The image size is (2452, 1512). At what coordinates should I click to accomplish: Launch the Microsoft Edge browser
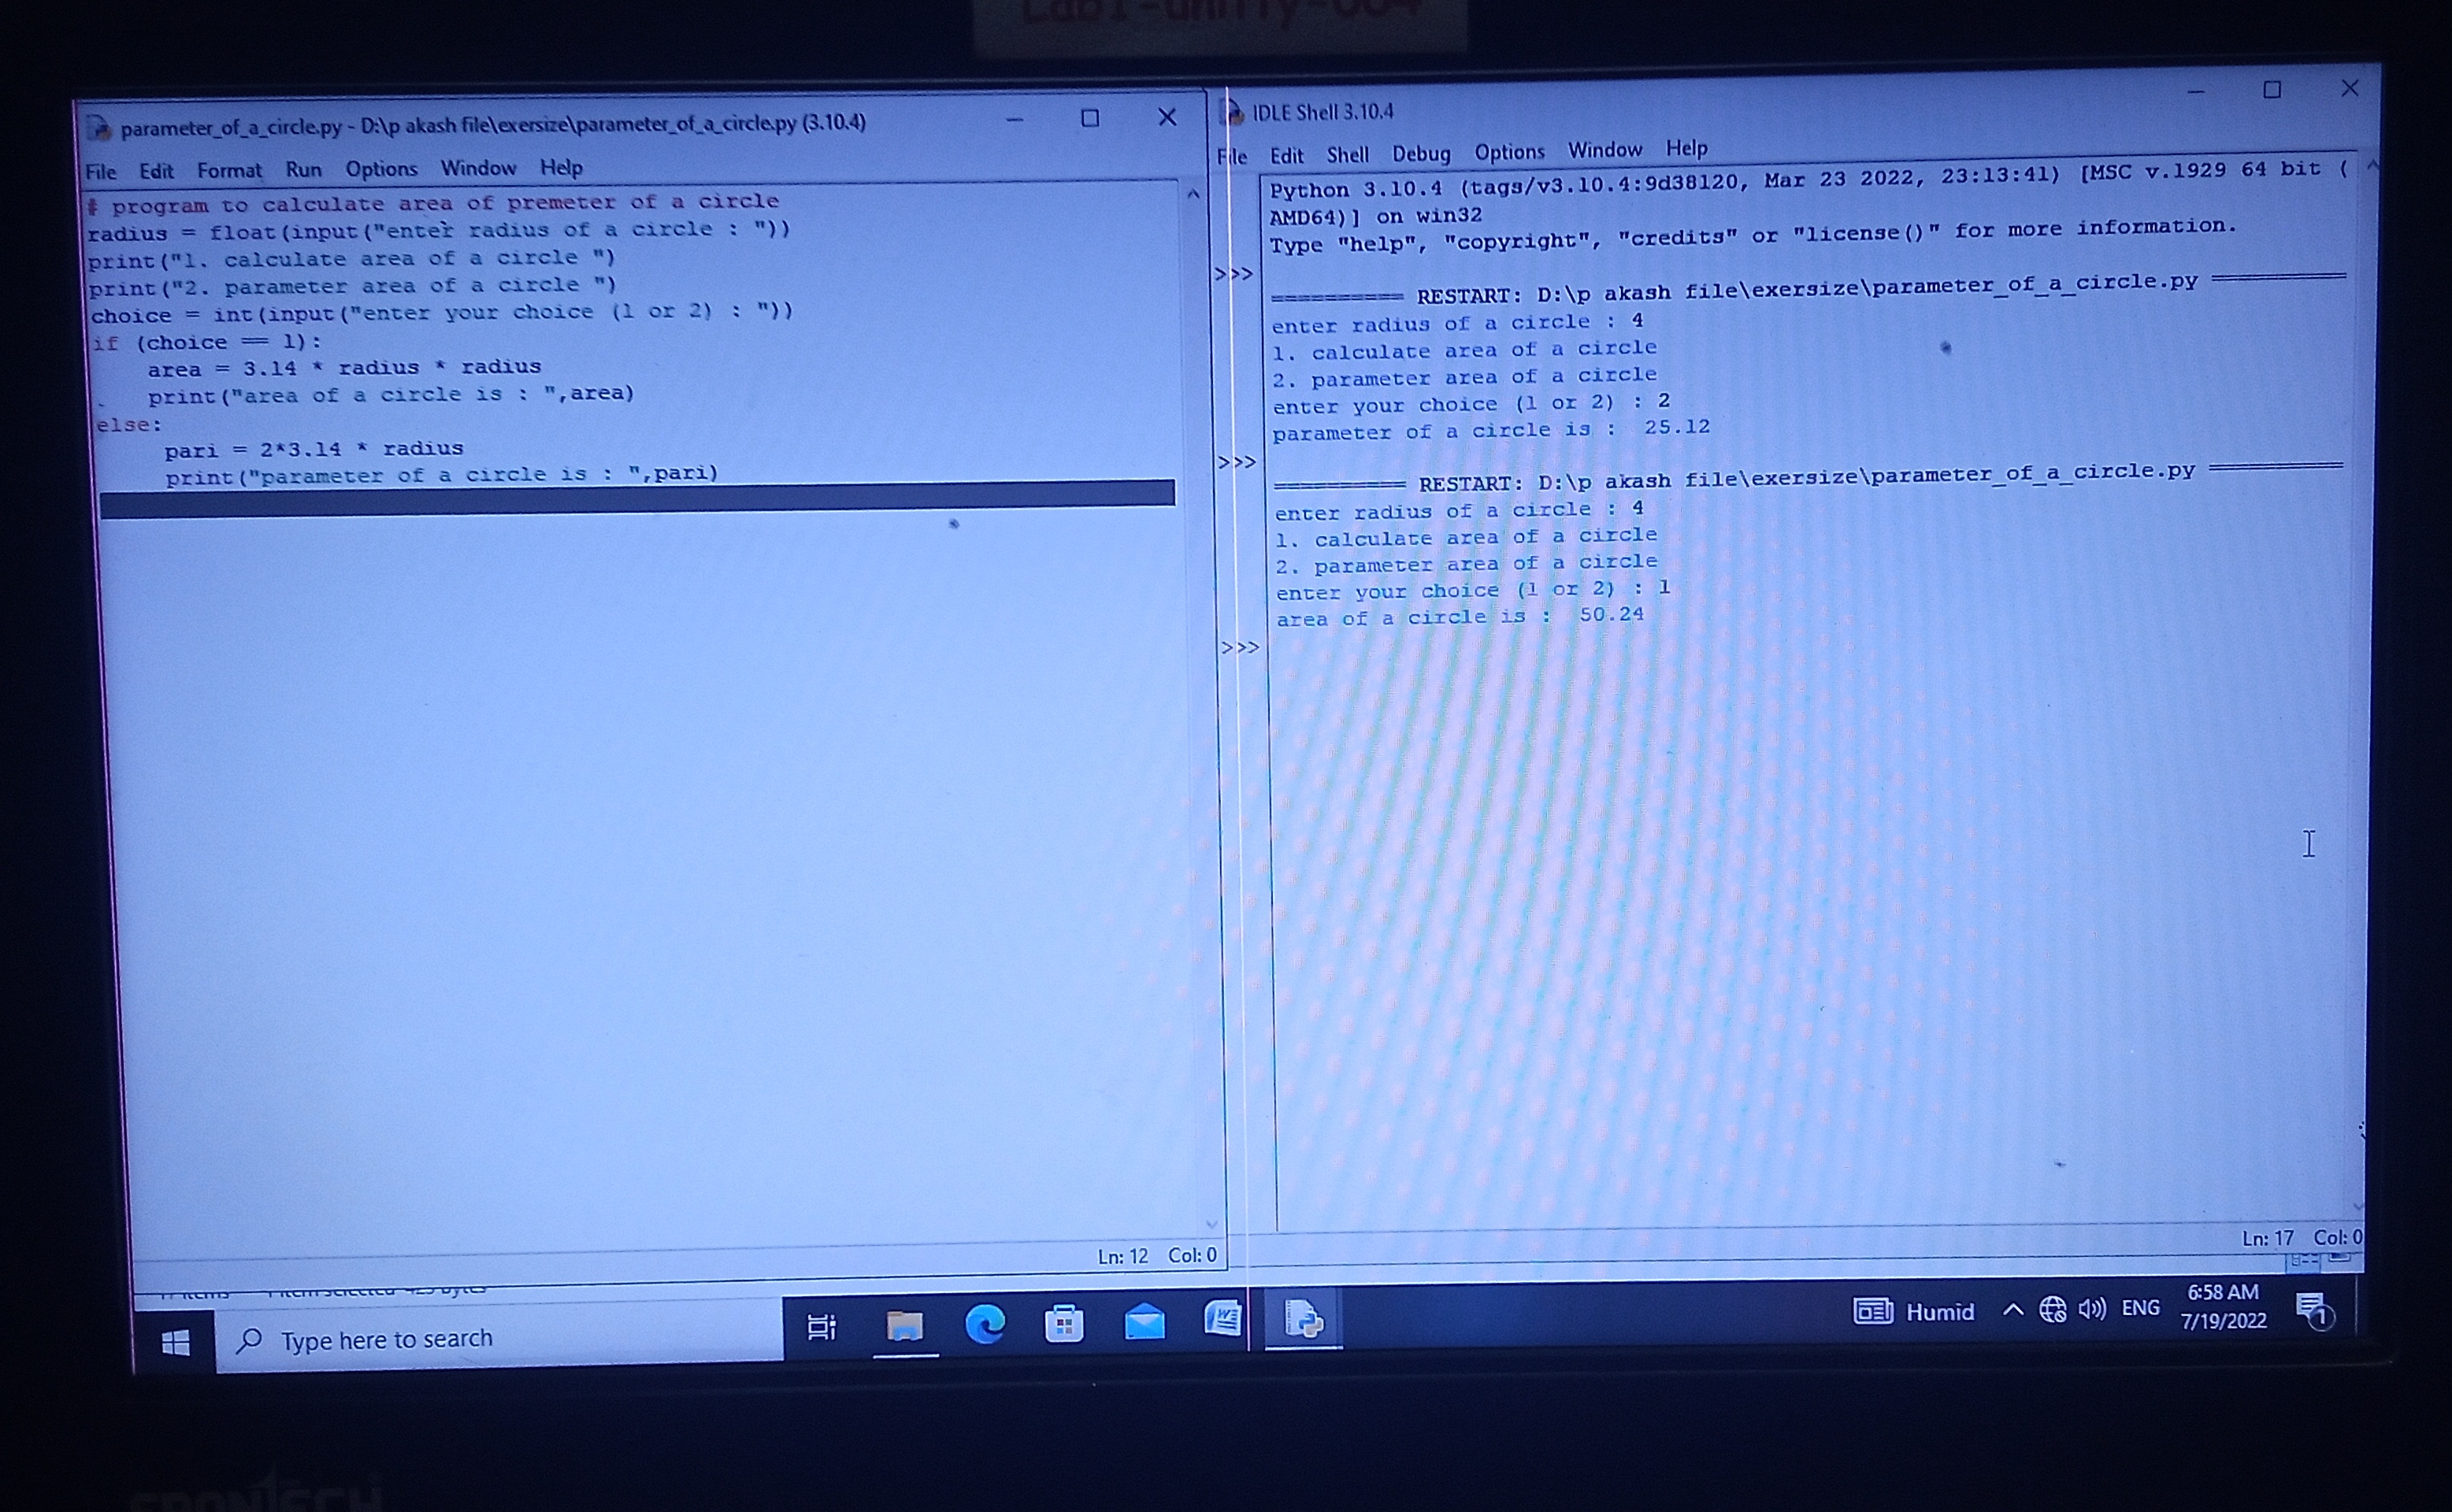coord(985,1325)
